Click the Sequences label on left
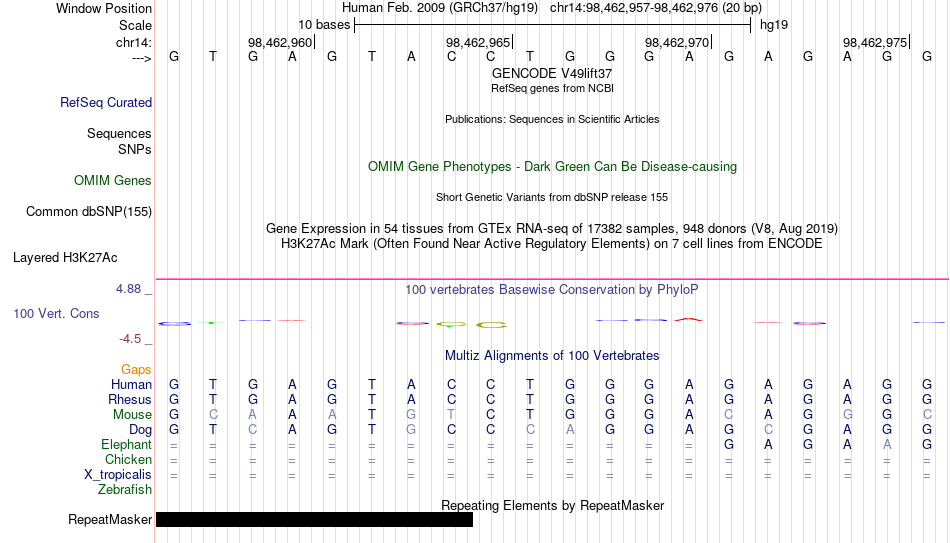This screenshot has height=543, width=950. [119, 133]
